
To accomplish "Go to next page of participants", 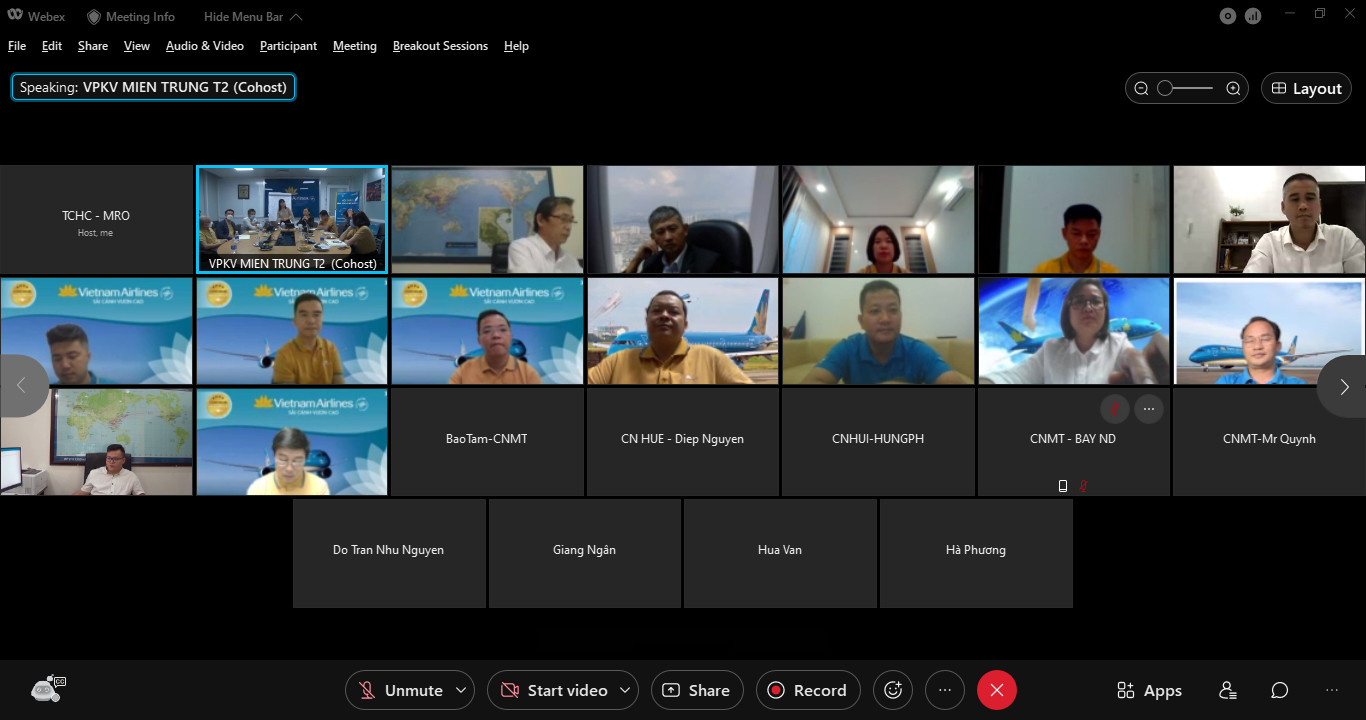I will [x=1344, y=386].
